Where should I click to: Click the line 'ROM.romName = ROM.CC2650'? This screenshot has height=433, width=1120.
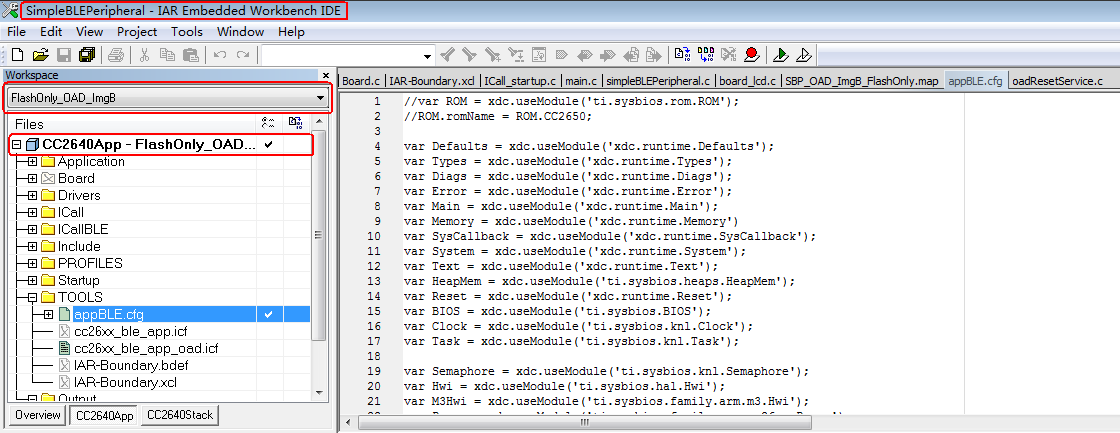coord(498,116)
